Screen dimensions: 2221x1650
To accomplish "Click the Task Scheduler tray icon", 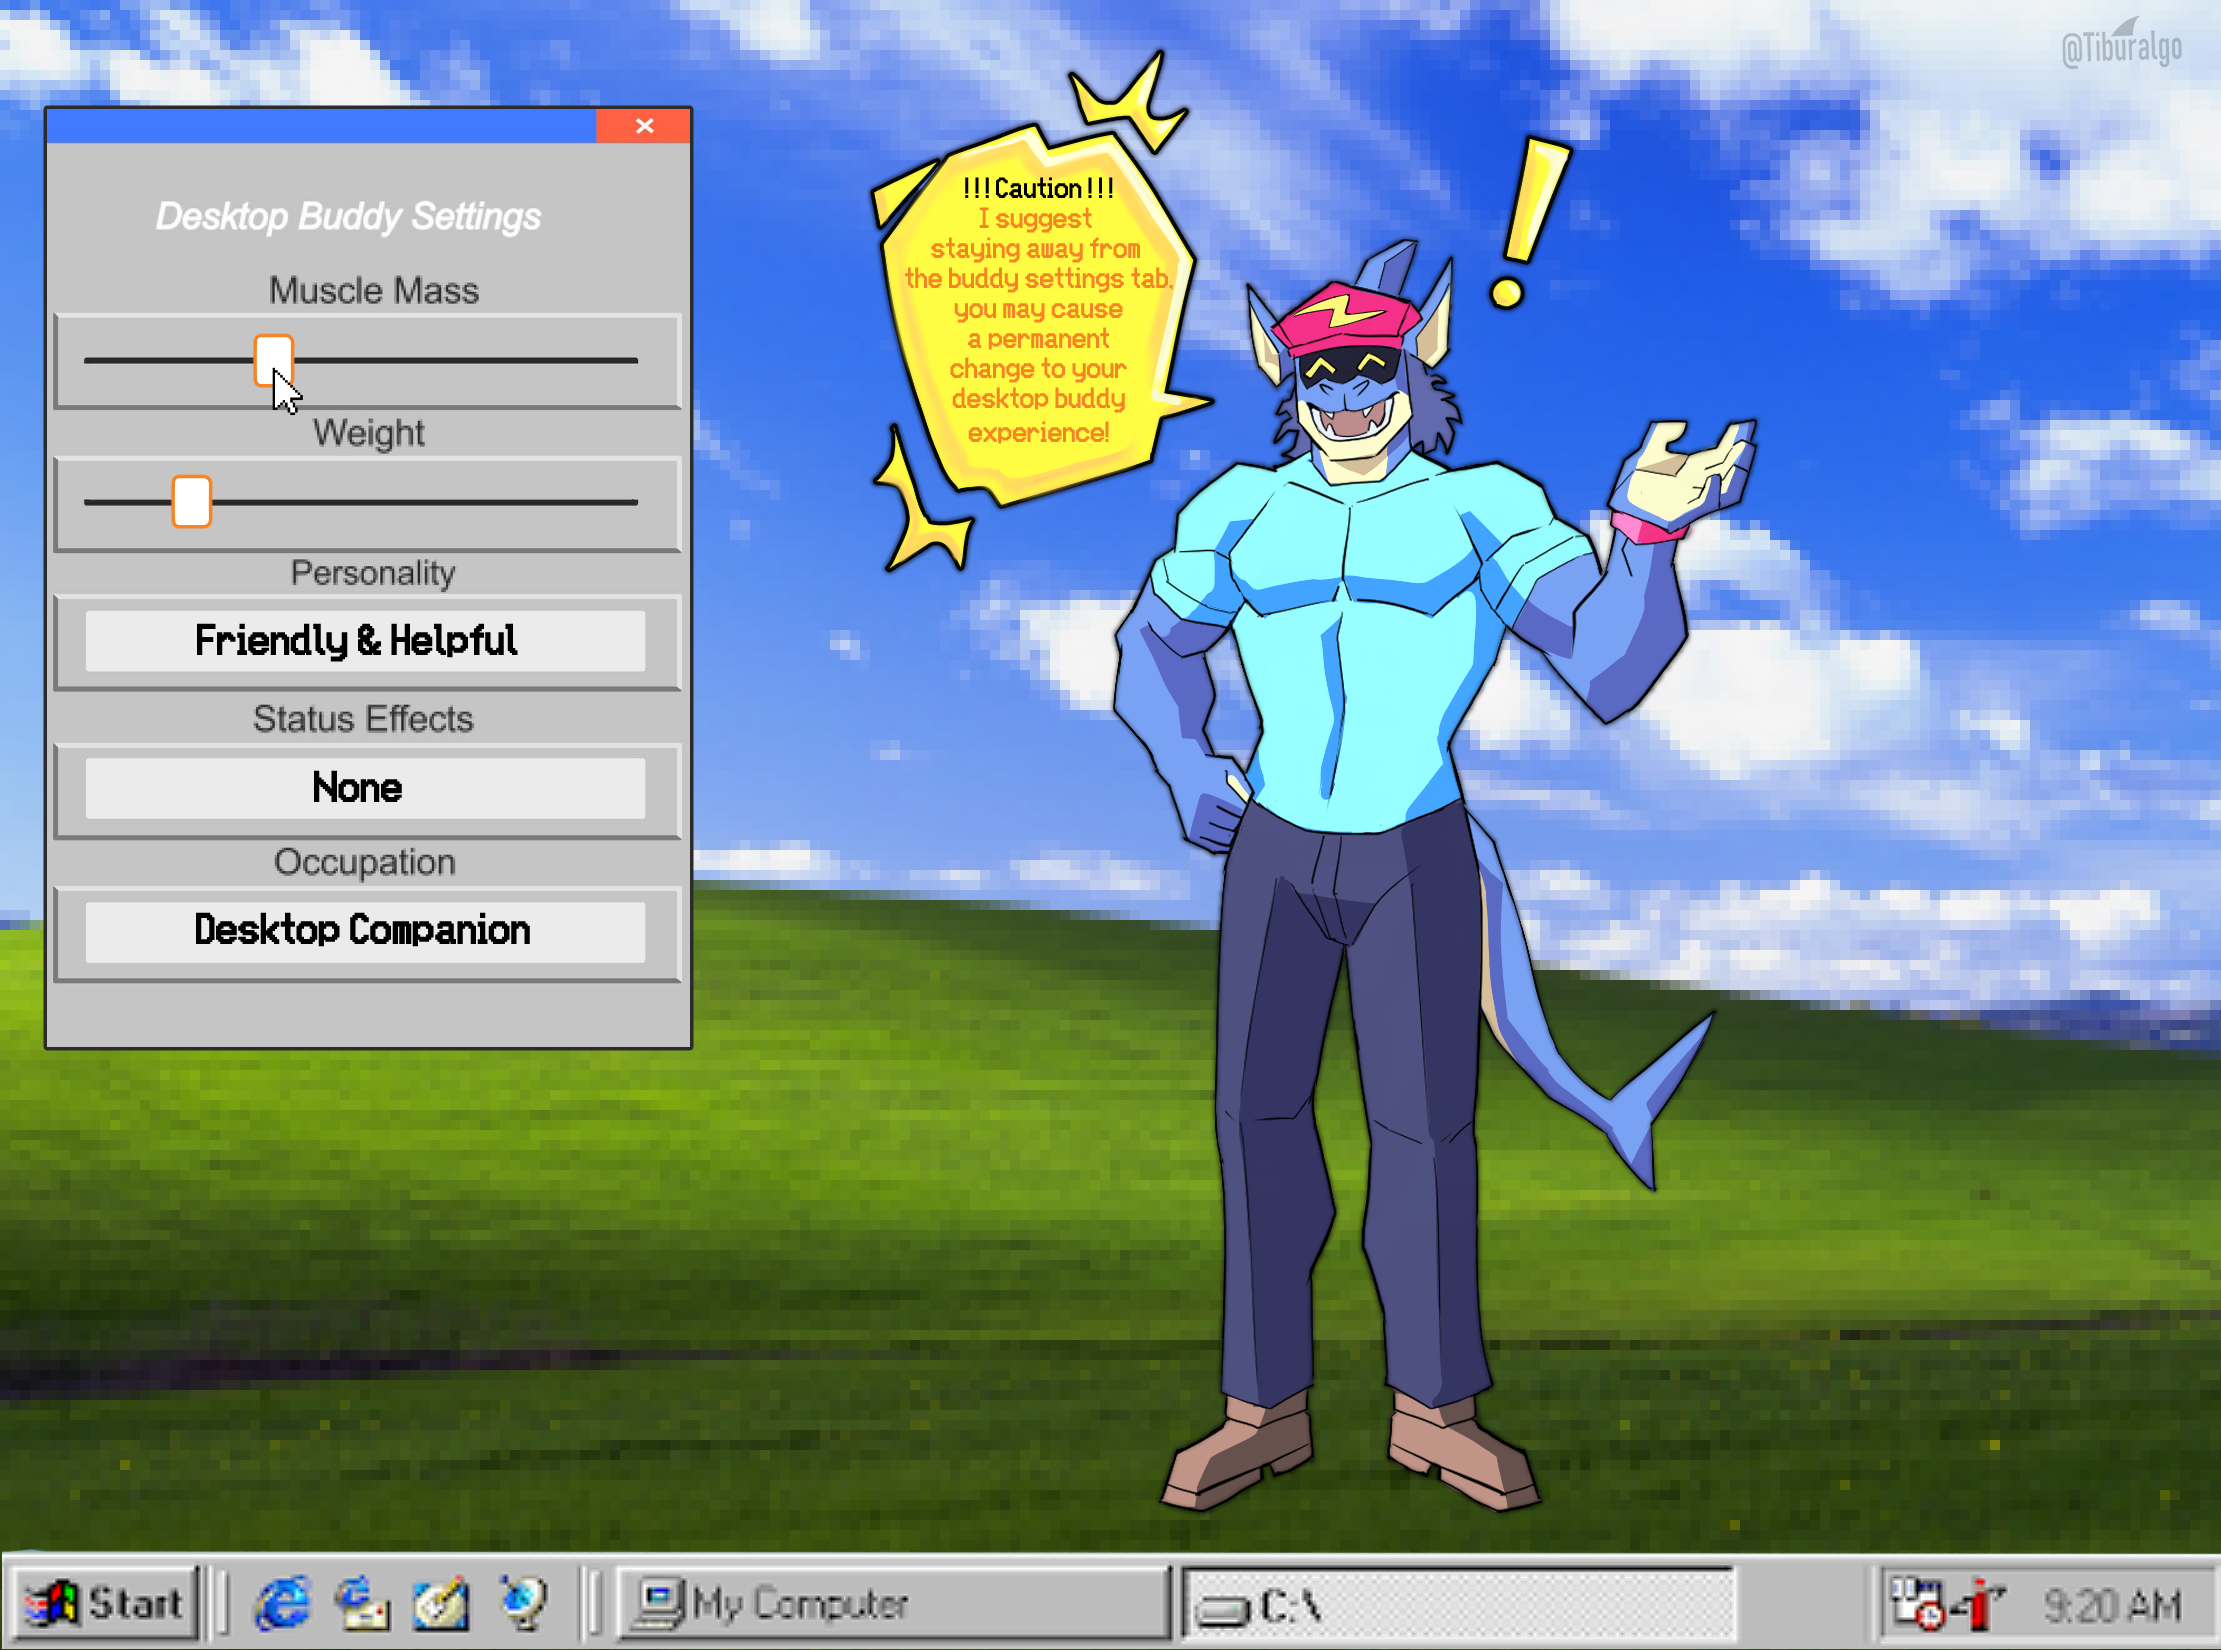I will [1916, 1603].
